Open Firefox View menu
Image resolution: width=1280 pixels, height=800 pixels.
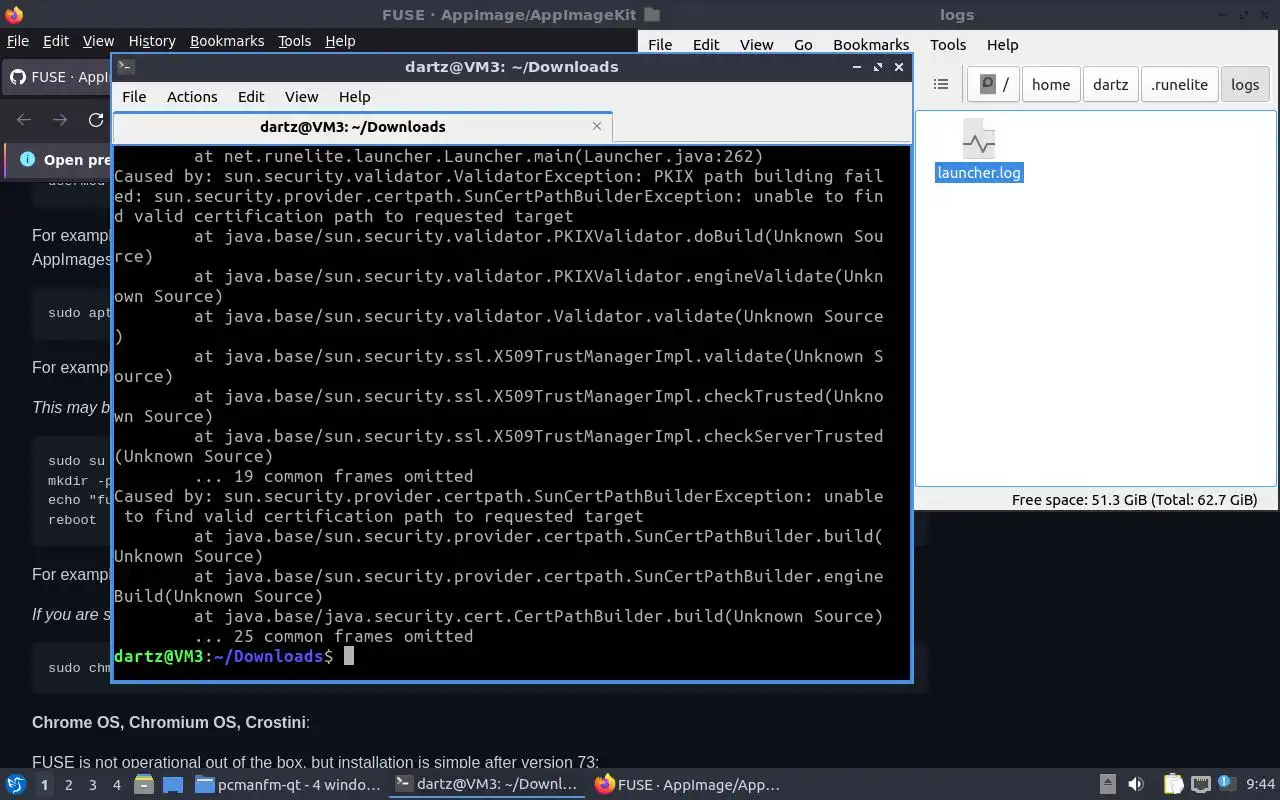tap(98, 41)
